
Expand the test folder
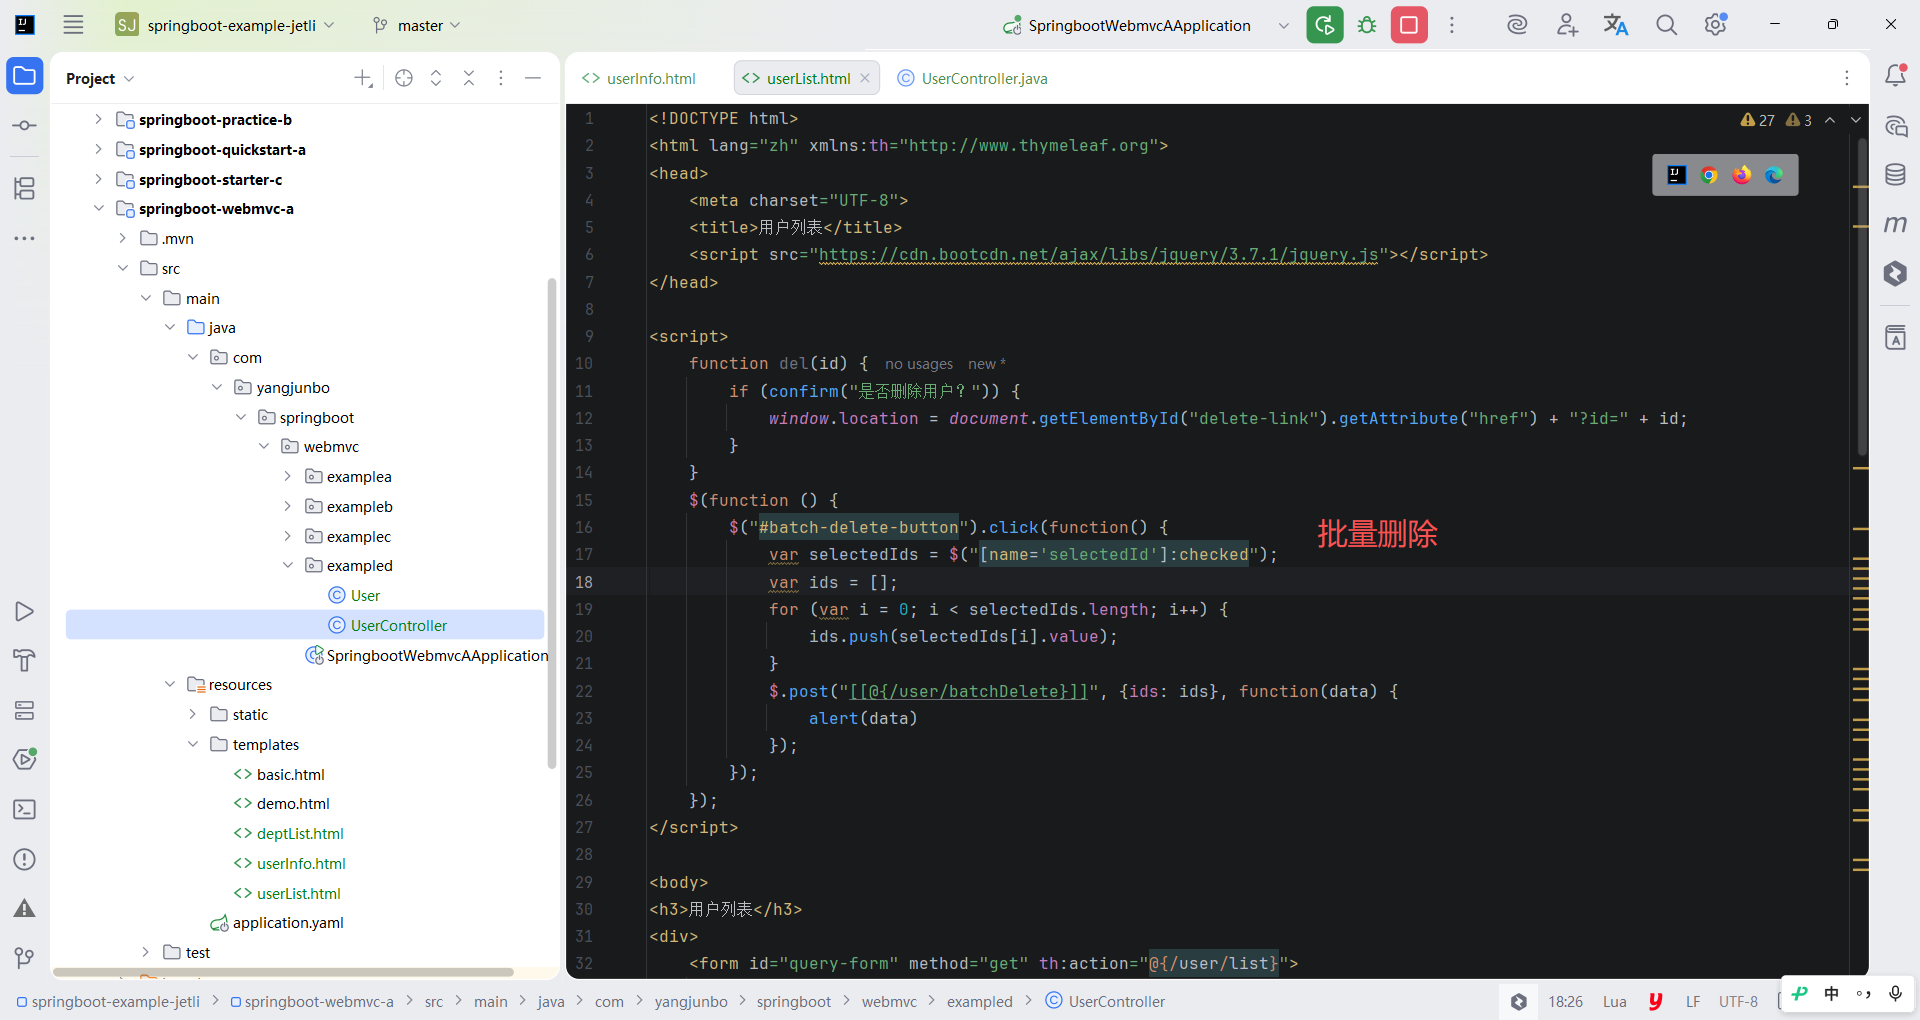tap(146, 952)
